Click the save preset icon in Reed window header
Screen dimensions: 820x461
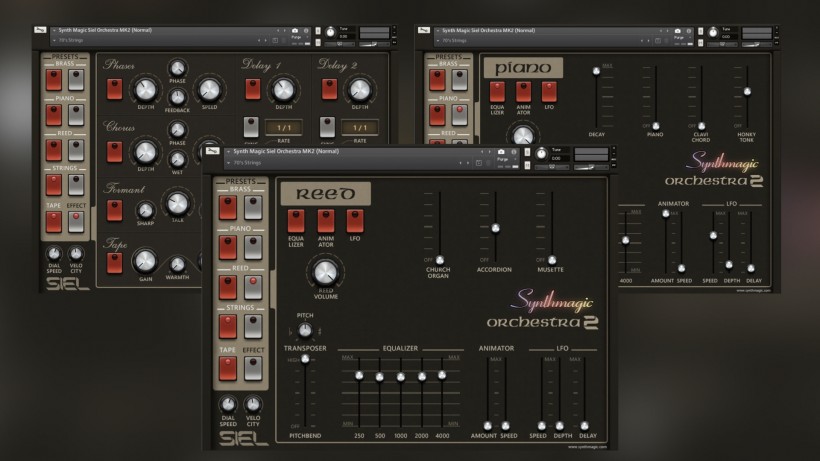(479, 163)
